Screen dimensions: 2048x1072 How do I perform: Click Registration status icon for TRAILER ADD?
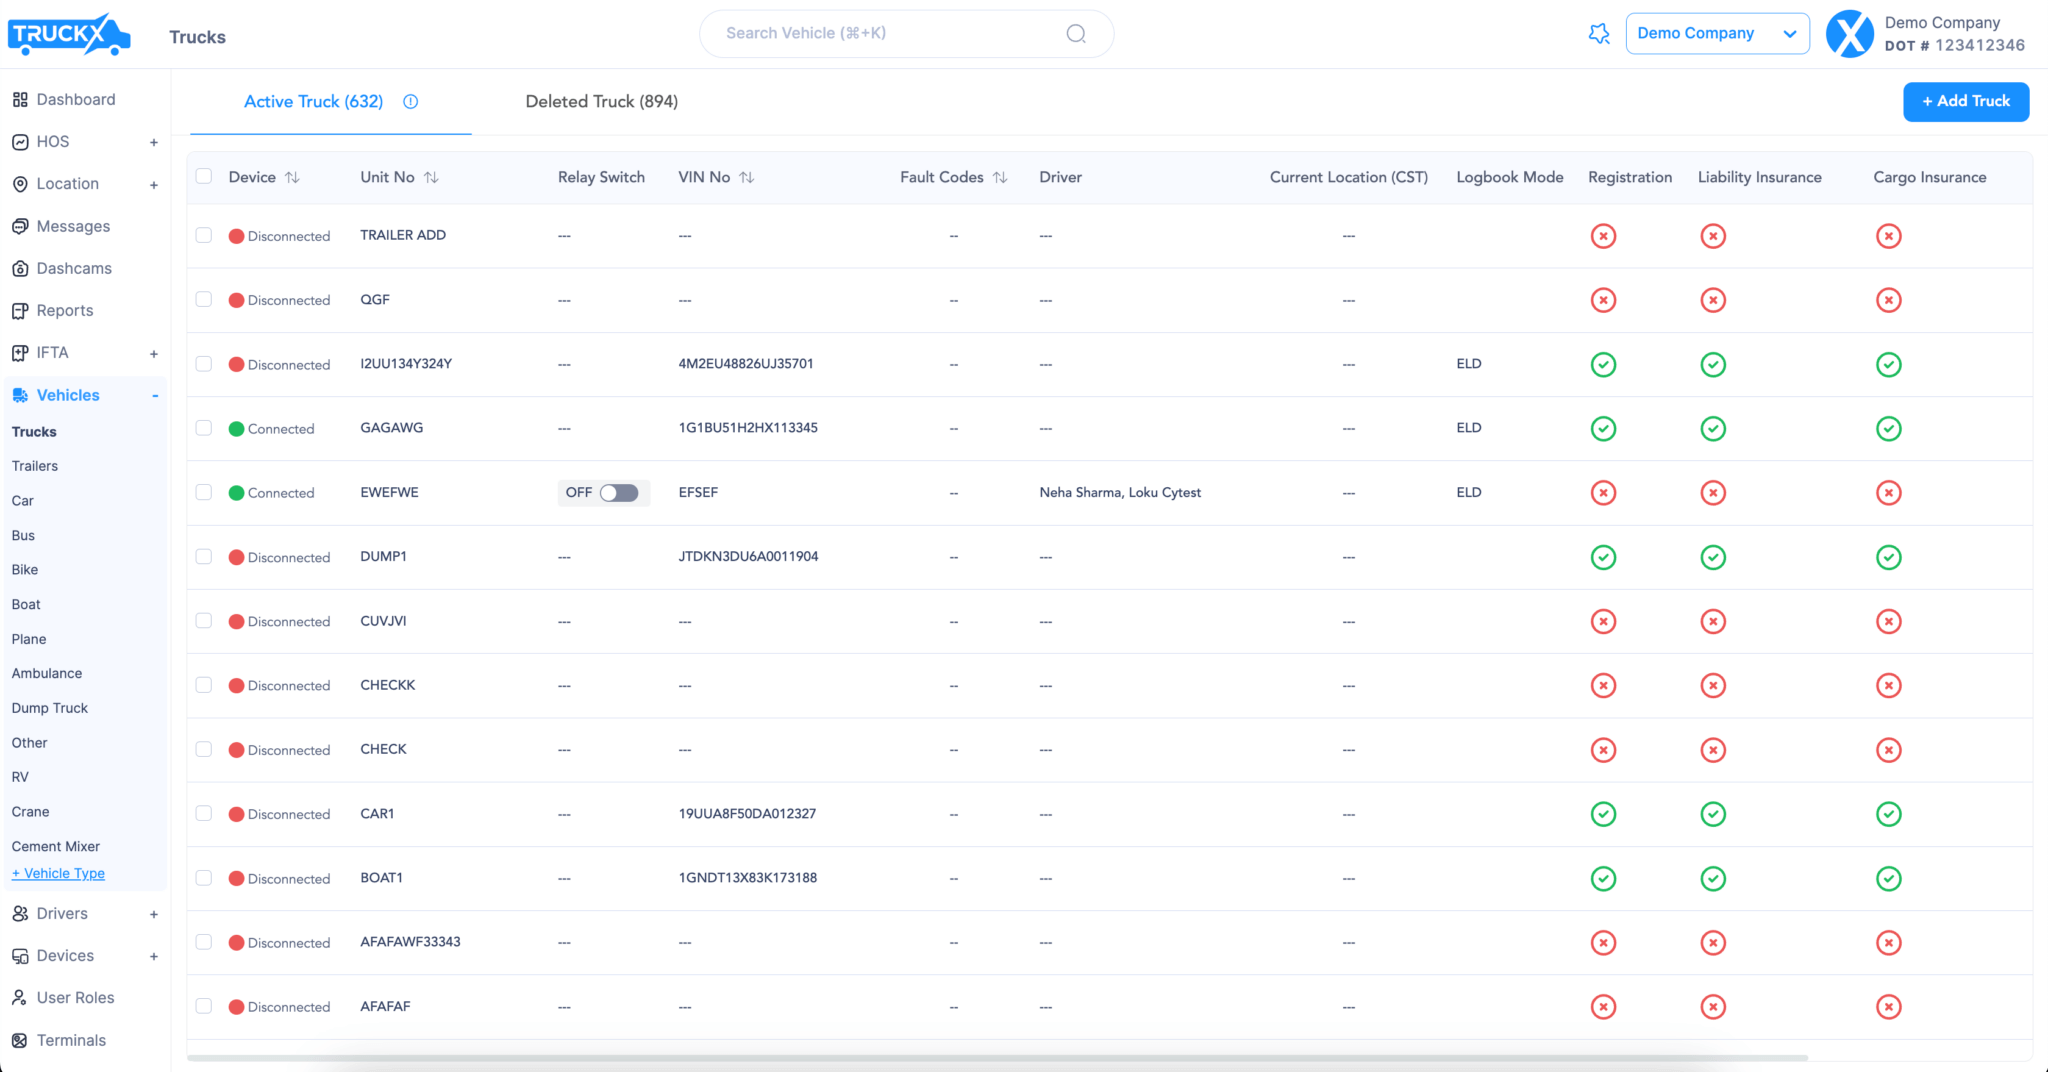[x=1603, y=236]
